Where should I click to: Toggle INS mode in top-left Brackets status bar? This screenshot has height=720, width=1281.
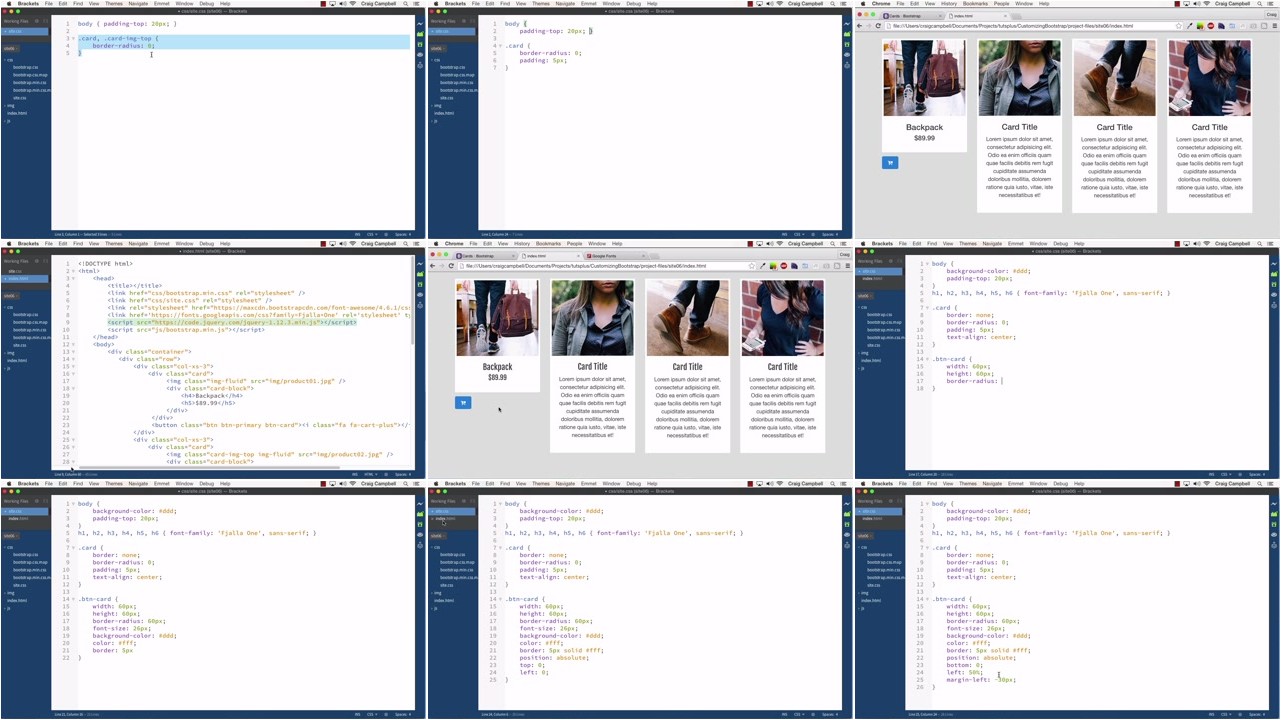coord(357,235)
